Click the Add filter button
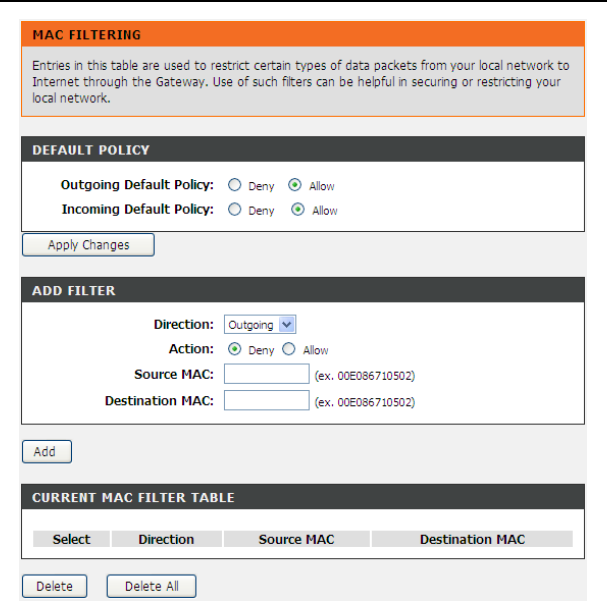The image size is (607, 601). [x=47, y=452]
